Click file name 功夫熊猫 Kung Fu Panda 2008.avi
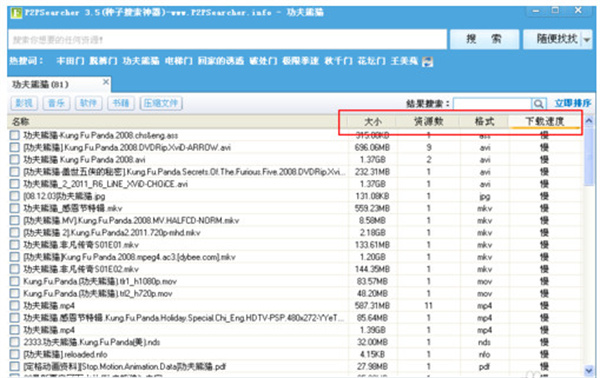This screenshot has height=378, width=600. pos(84,160)
